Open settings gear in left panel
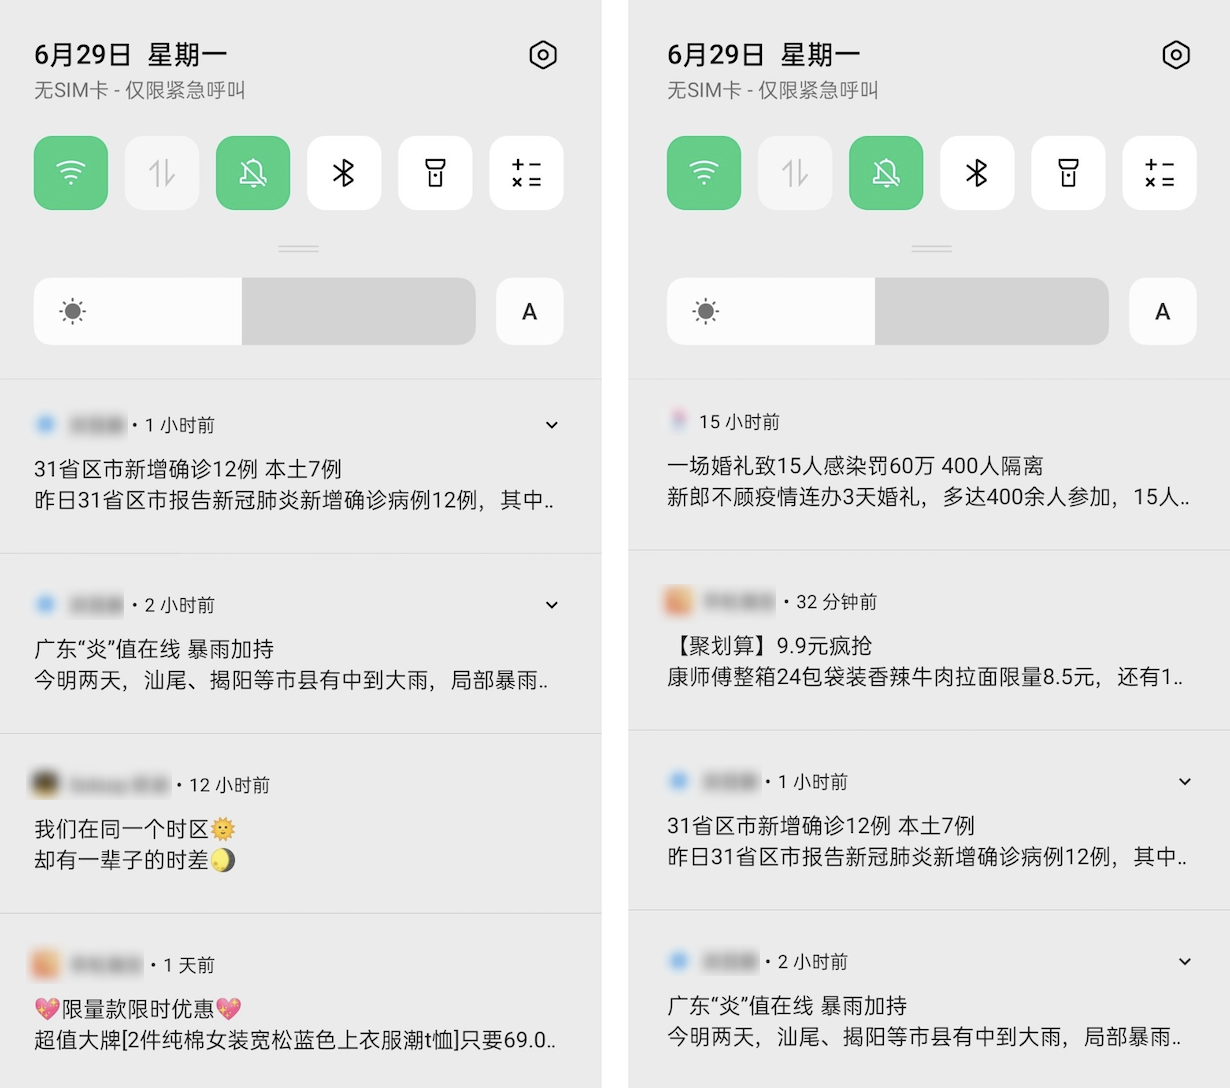The height and width of the screenshot is (1088, 1230). click(x=543, y=55)
